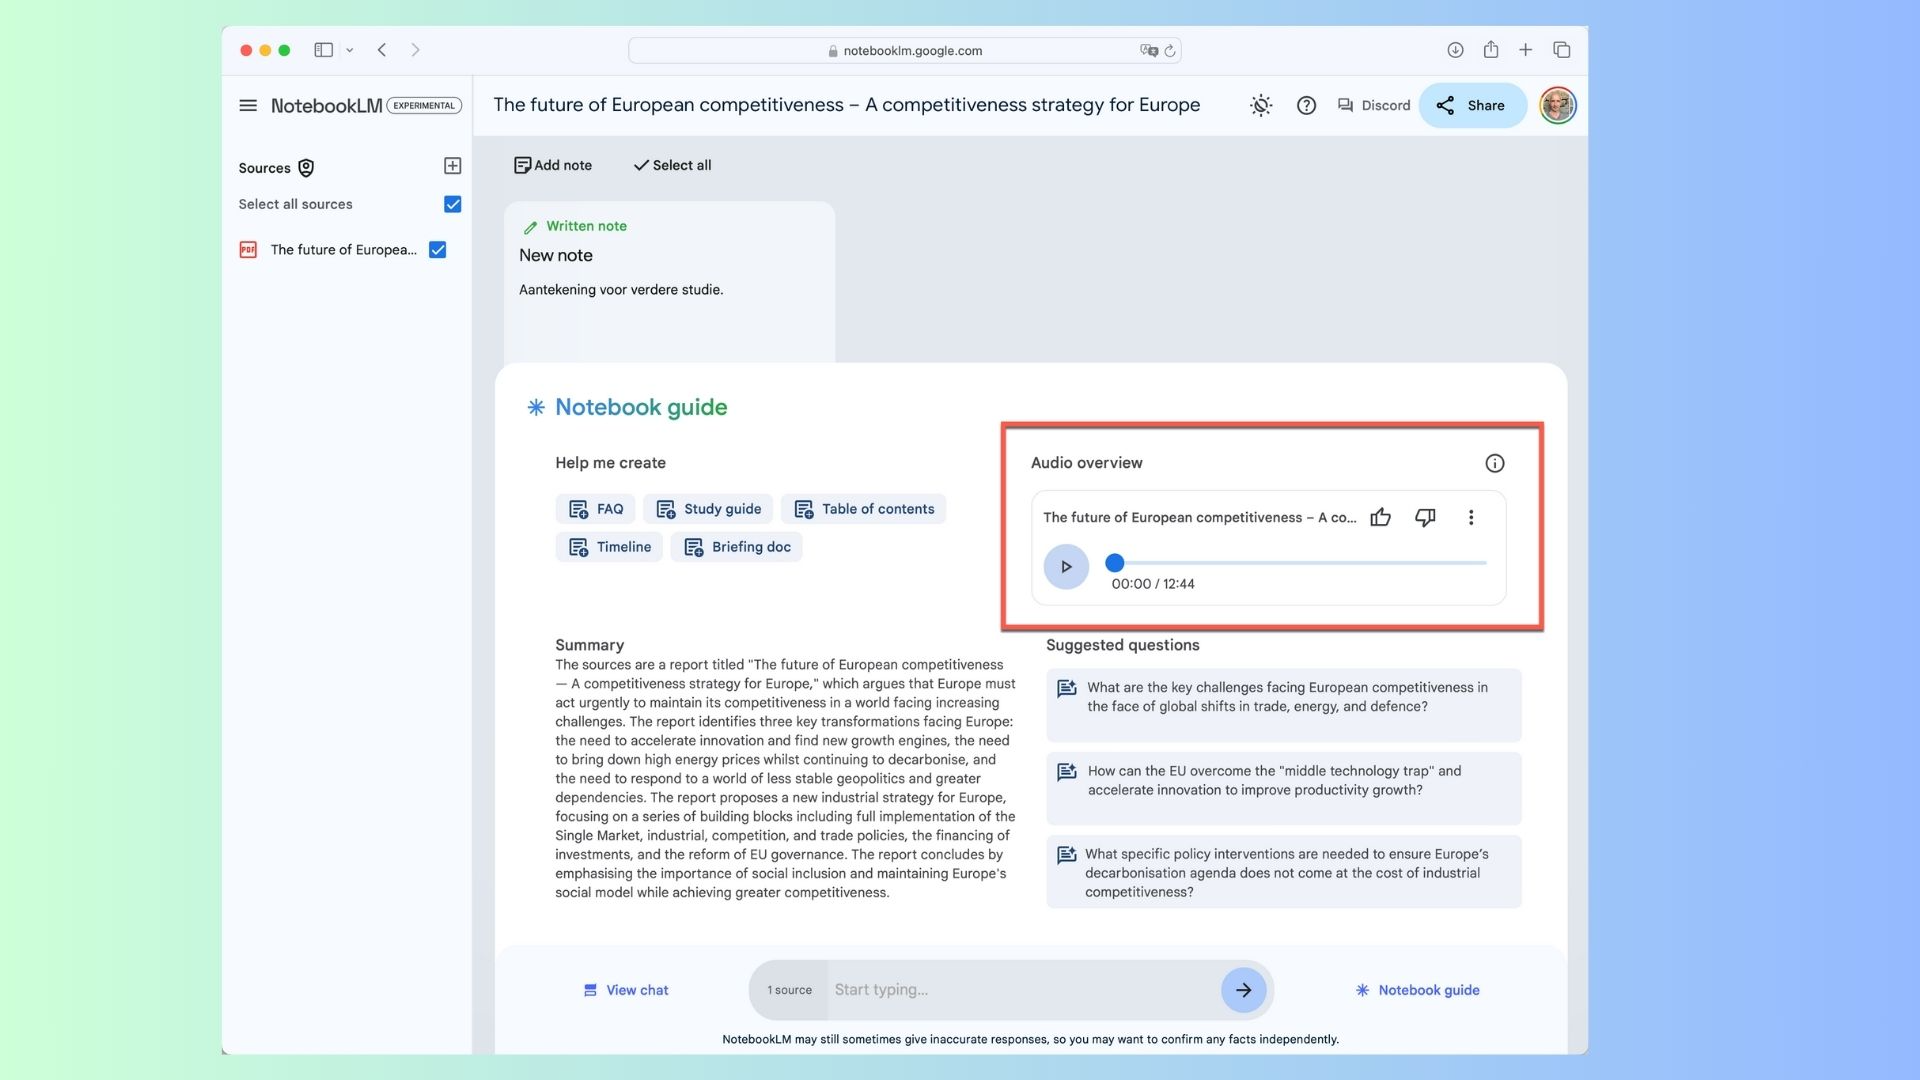Click the Share button
1920x1080 pixels.
click(1472, 104)
